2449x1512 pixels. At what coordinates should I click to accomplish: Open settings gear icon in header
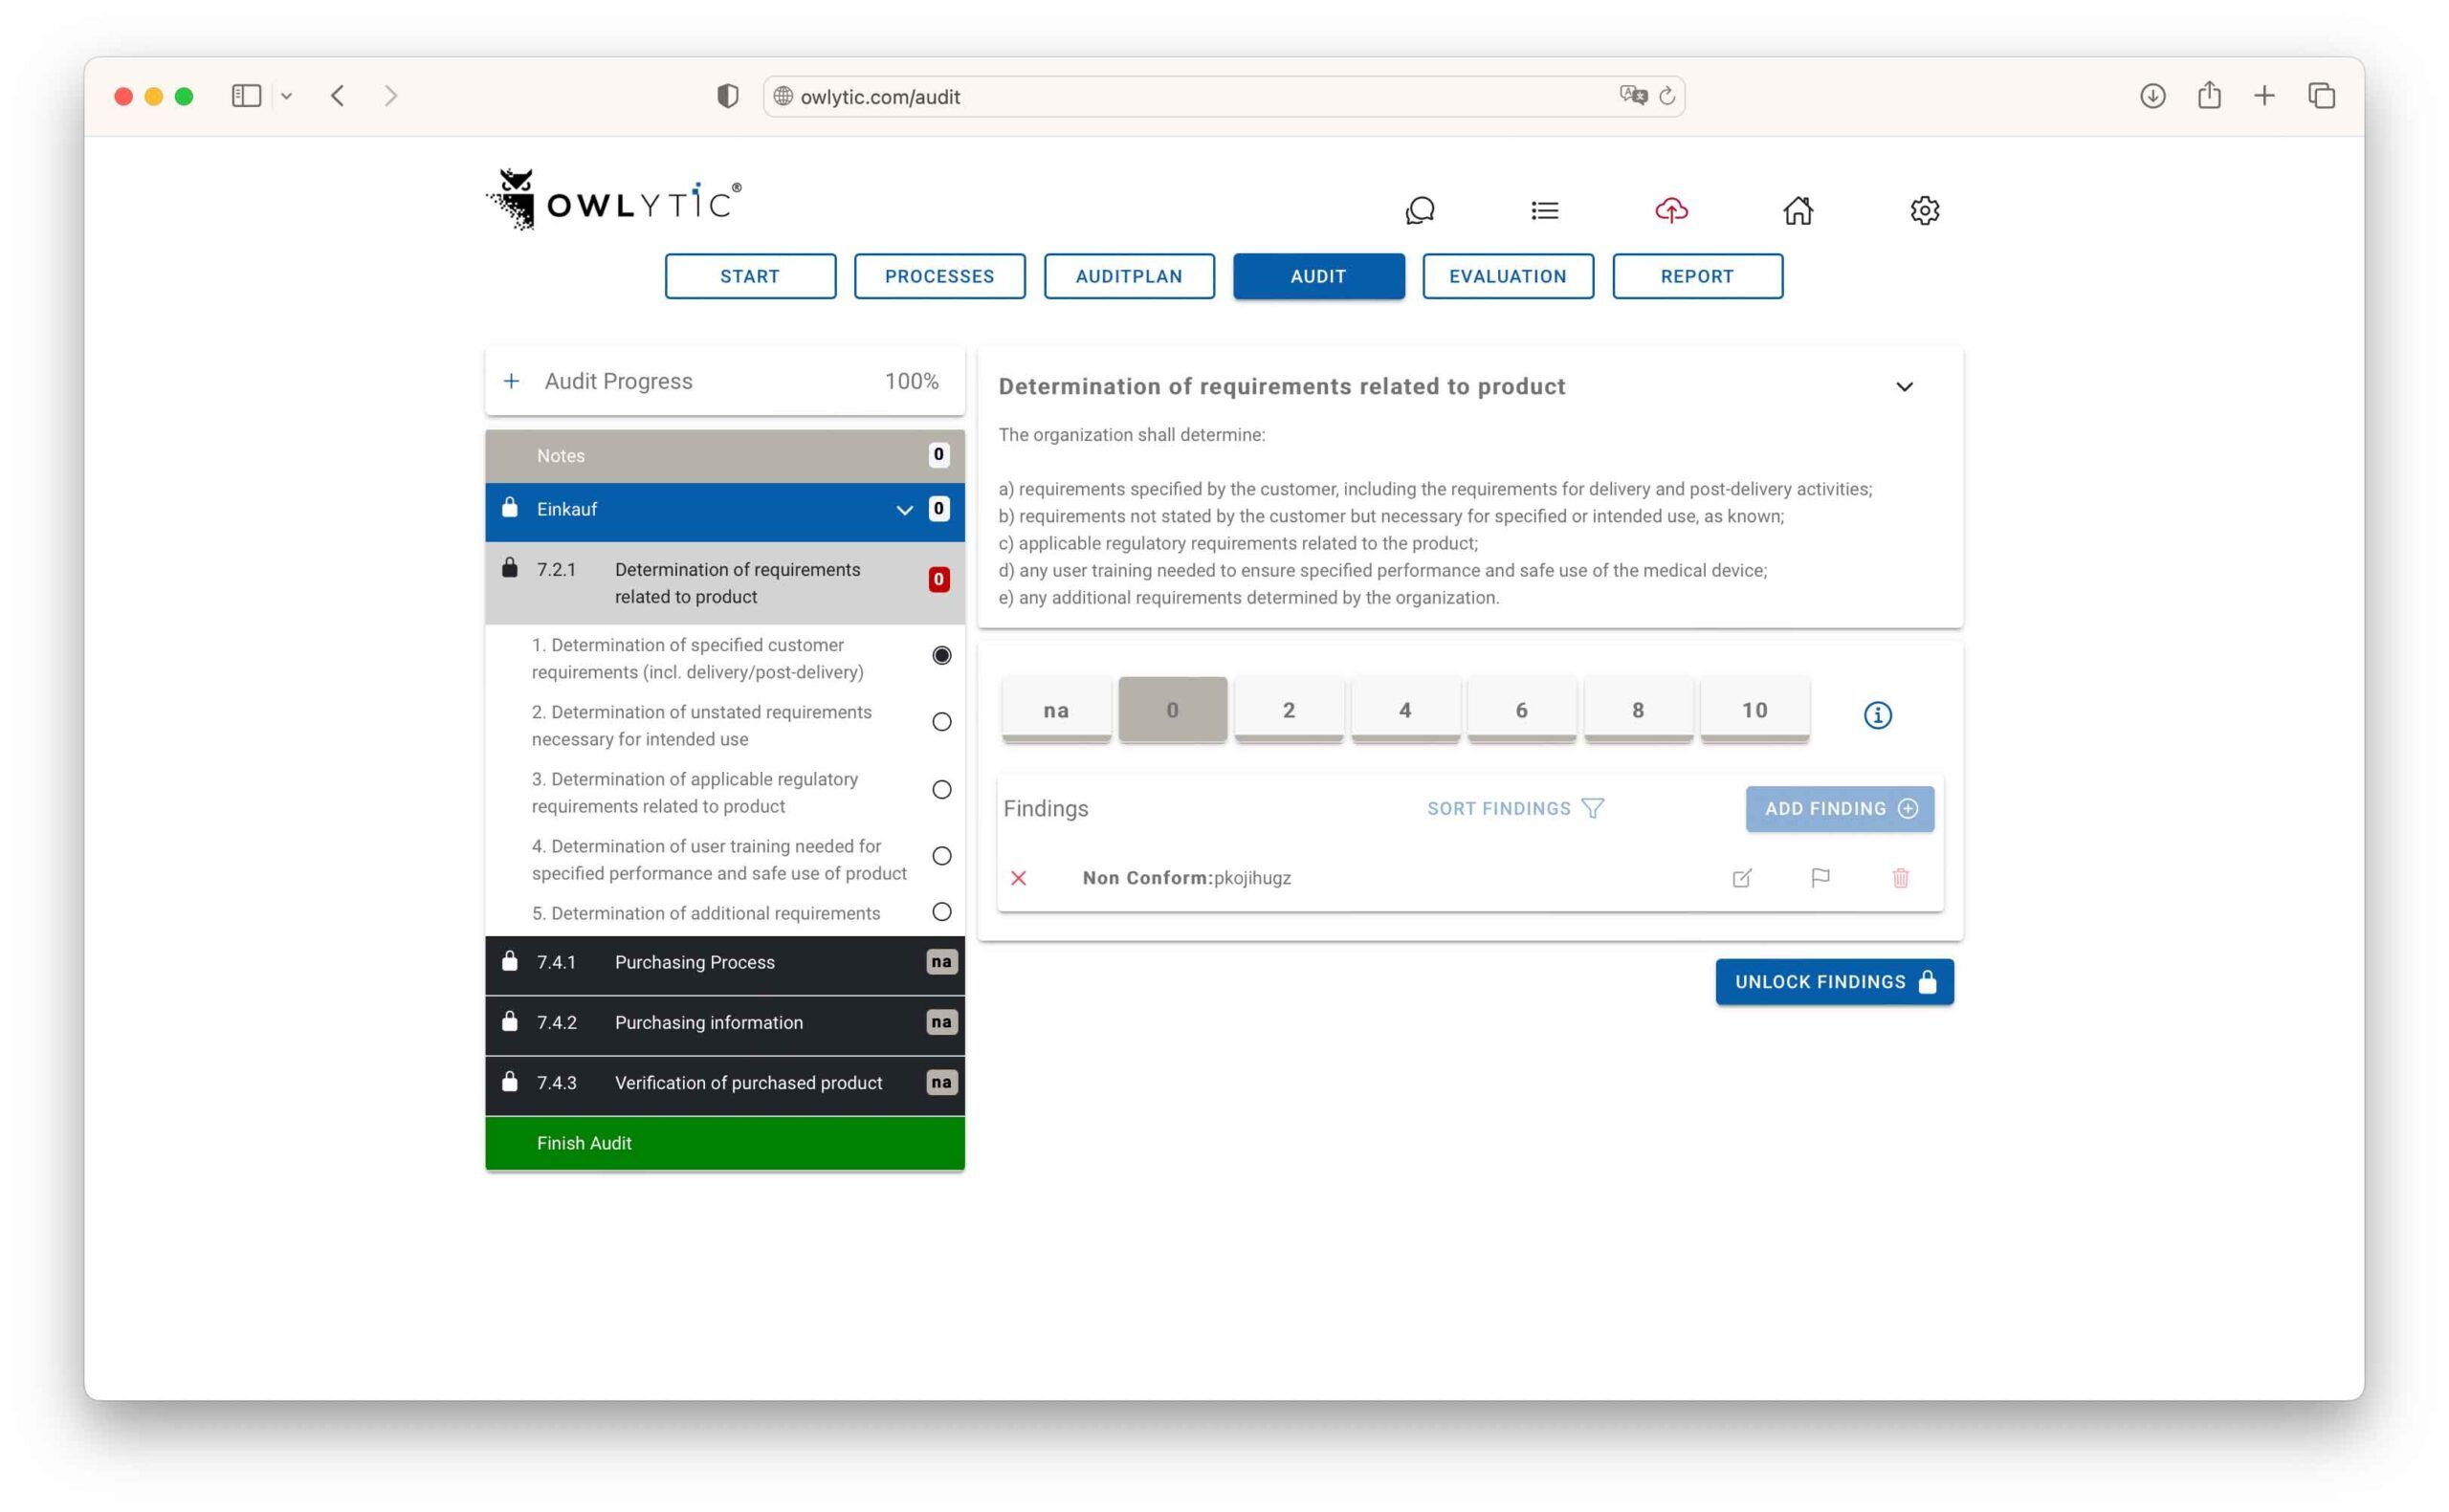(x=1924, y=210)
